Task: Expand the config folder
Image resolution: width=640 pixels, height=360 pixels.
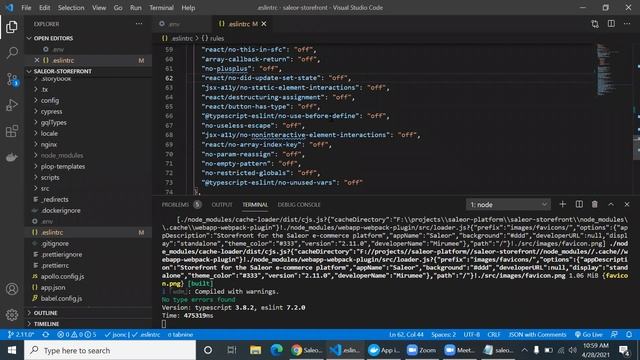Action: (50, 100)
